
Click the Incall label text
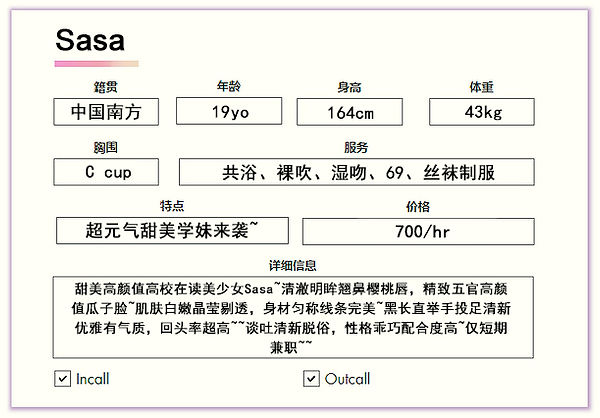pos(93,379)
